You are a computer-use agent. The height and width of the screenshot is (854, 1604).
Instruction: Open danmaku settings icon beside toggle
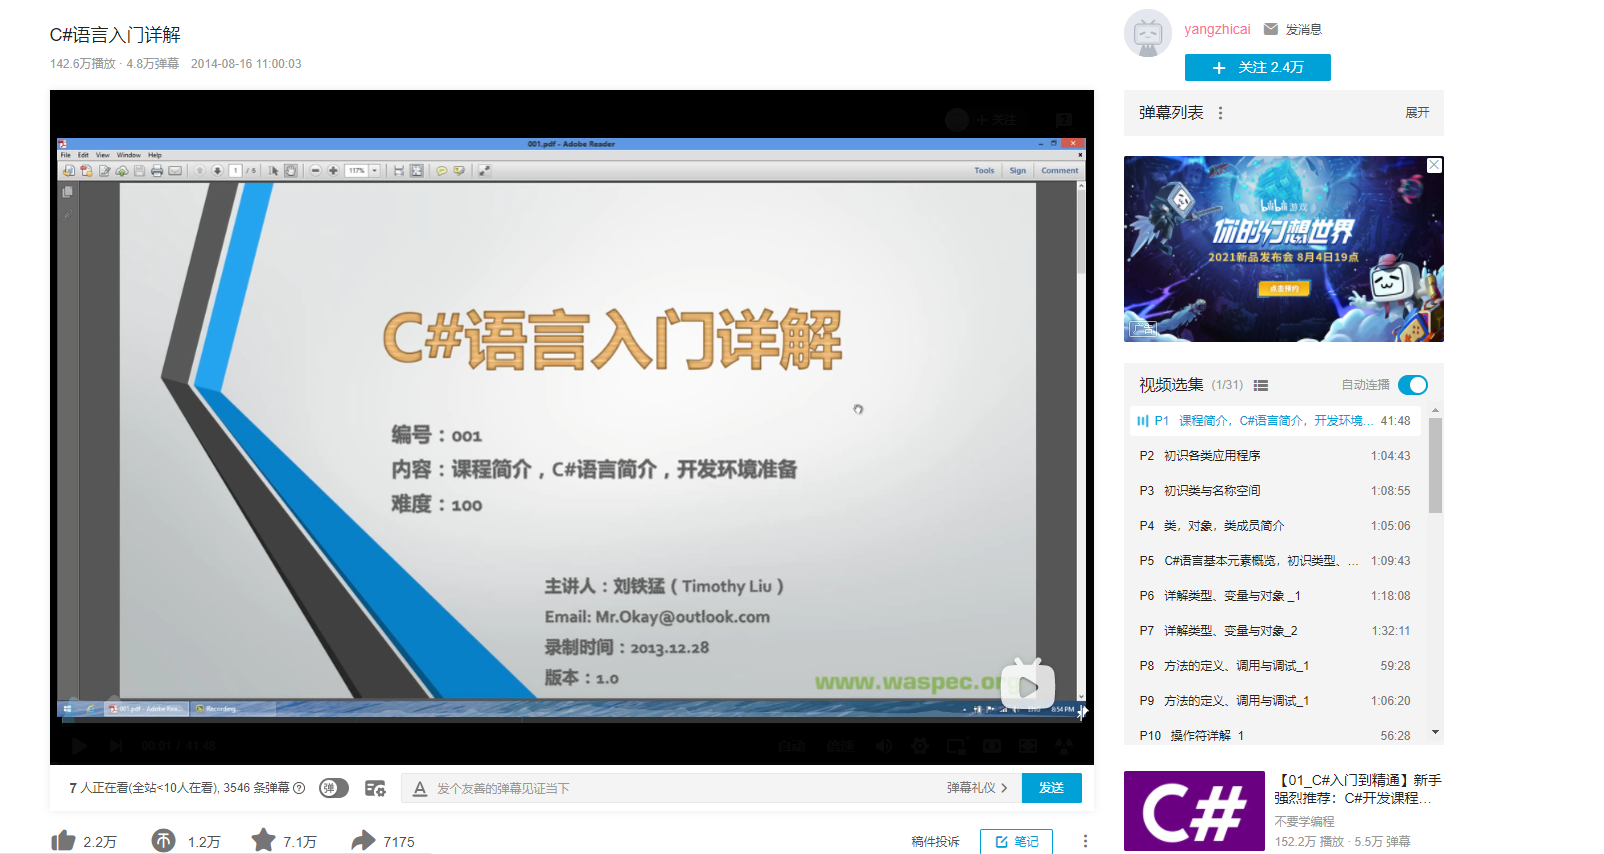(375, 788)
